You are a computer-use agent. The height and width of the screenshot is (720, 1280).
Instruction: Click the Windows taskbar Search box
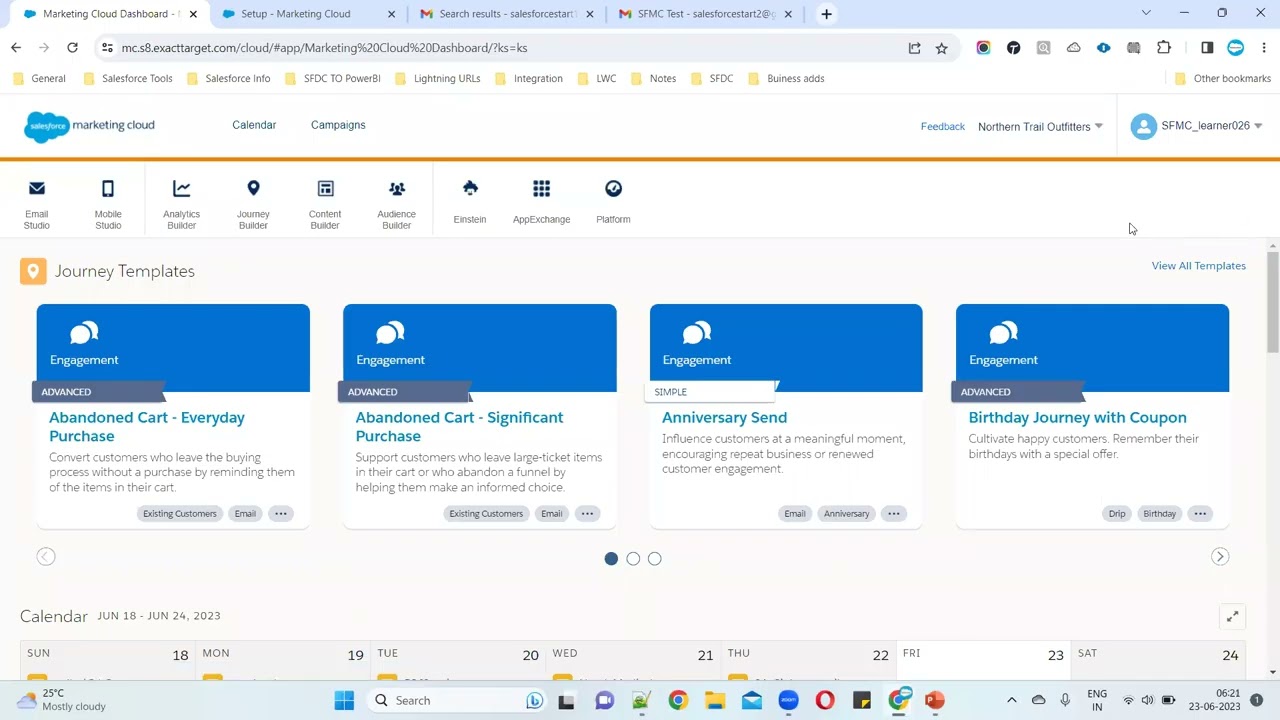click(x=455, y=700)
